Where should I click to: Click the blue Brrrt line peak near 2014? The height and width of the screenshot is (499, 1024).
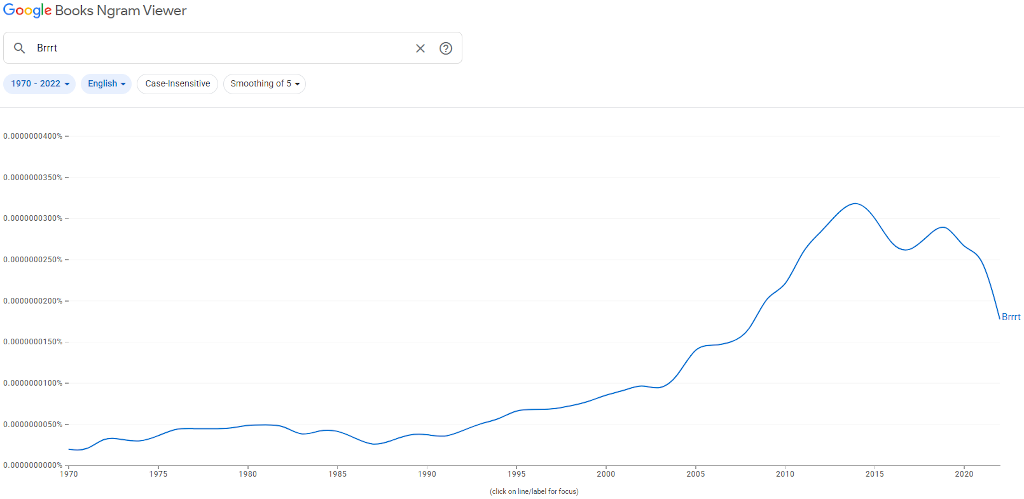[x=854, y=204]
